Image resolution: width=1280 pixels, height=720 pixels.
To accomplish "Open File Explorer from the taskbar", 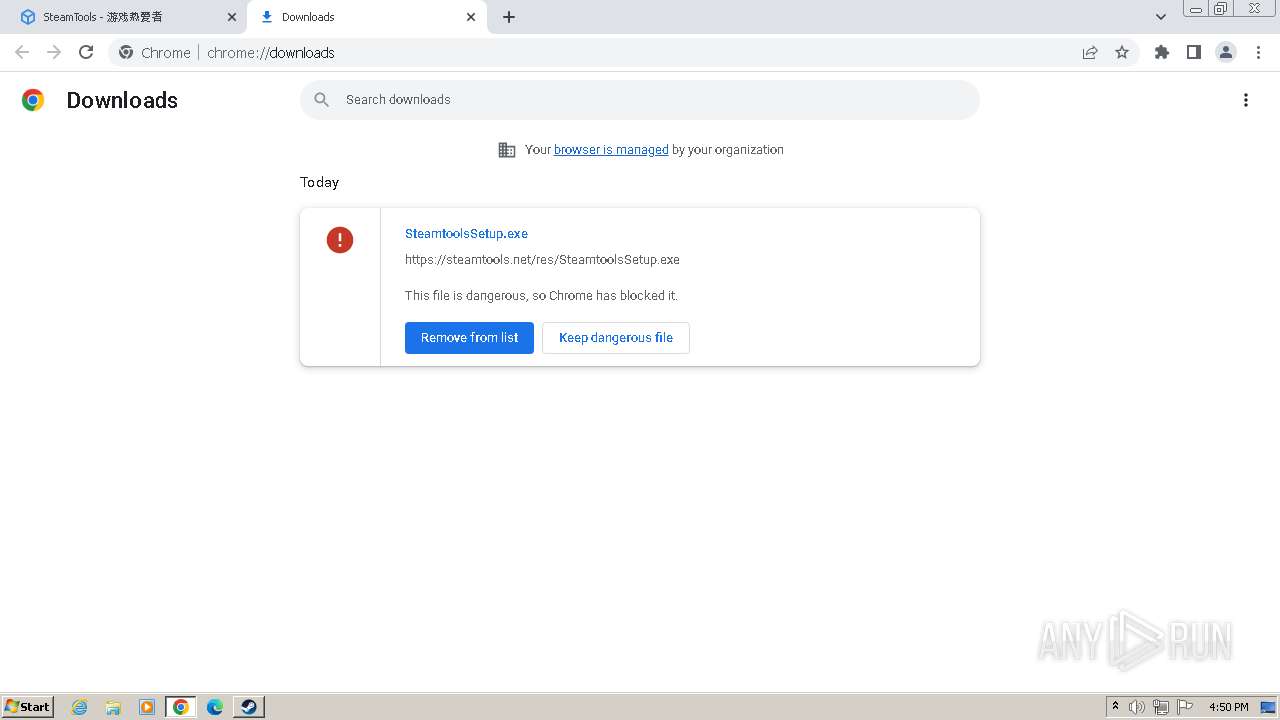I will pos(113,707).
